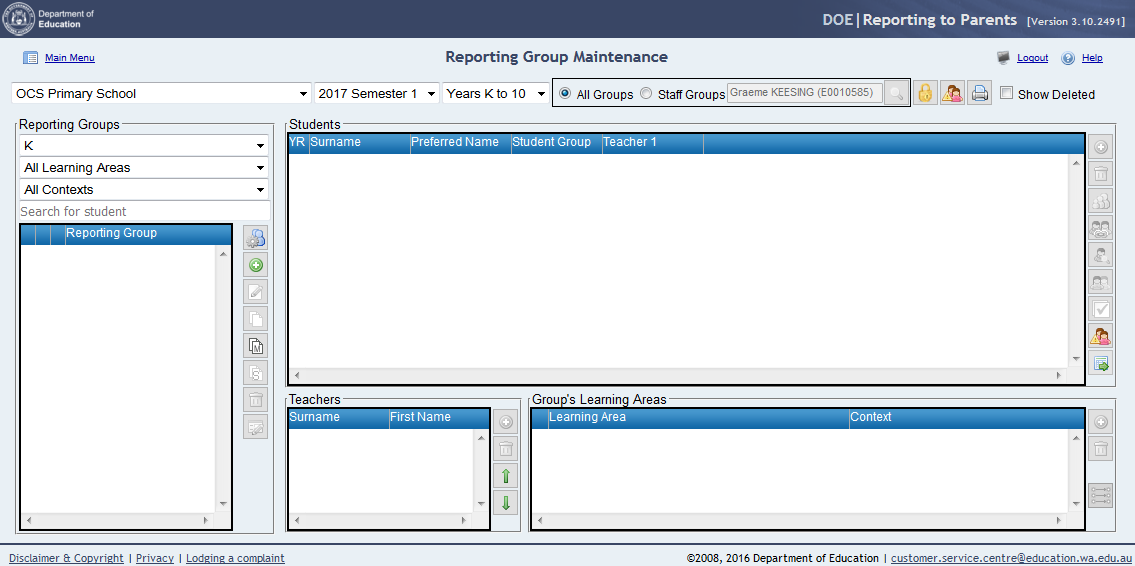Click the printer icon beside the padlock
The image size is (1135, 566).
pyautogui.click(x=980, y=93)
